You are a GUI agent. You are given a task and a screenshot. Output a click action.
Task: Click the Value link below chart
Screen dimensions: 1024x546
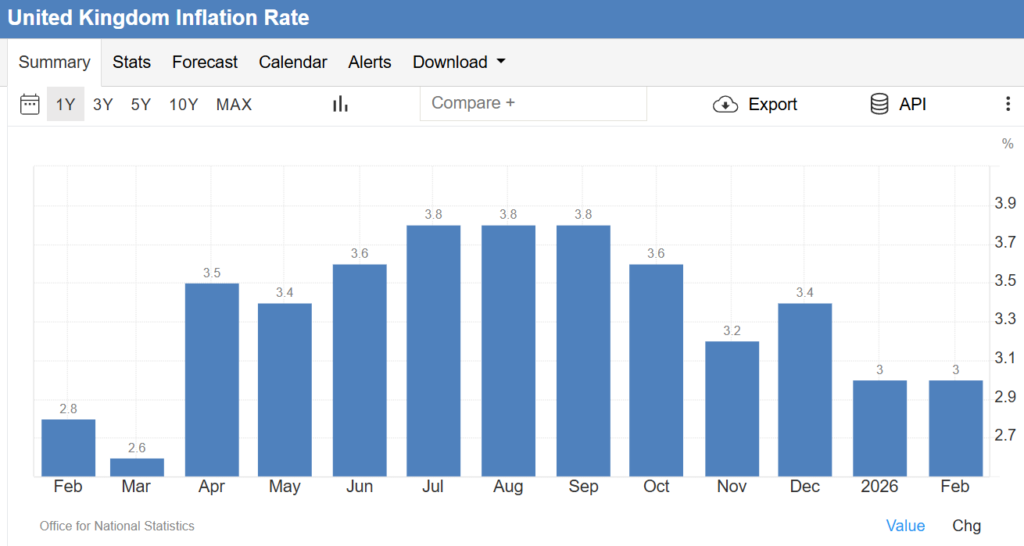(x=905, y=526)
